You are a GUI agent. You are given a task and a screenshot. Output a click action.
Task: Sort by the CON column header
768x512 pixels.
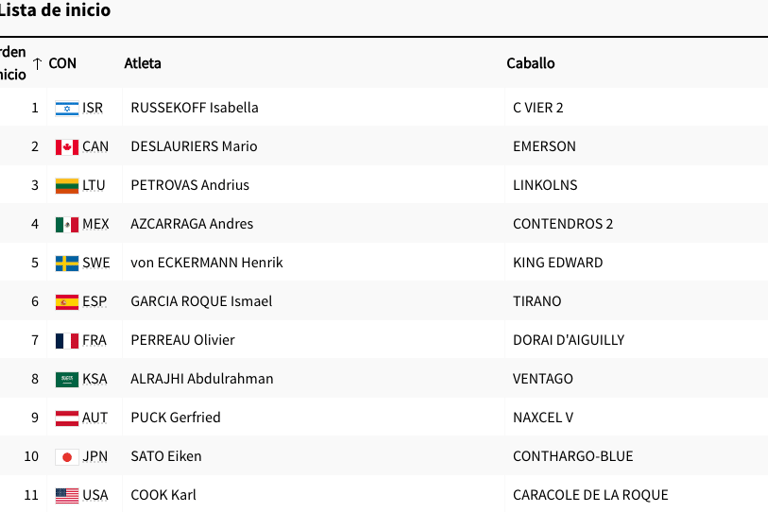pos(62,63)
